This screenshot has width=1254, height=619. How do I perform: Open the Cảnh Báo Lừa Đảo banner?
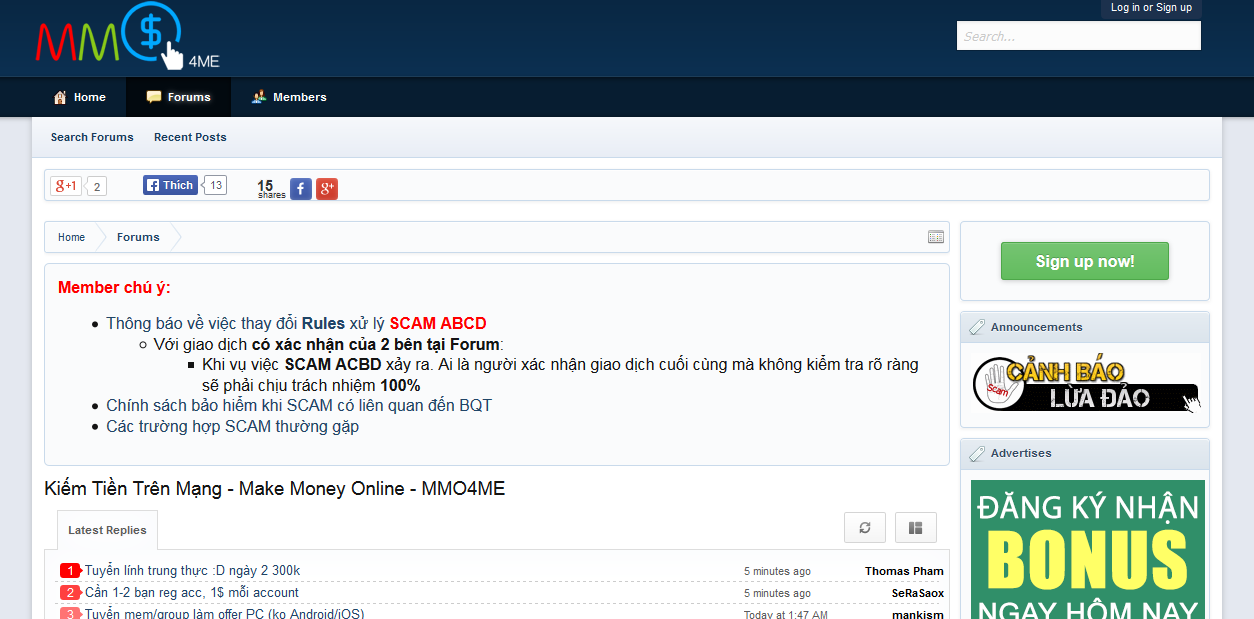click(1085, 384)
